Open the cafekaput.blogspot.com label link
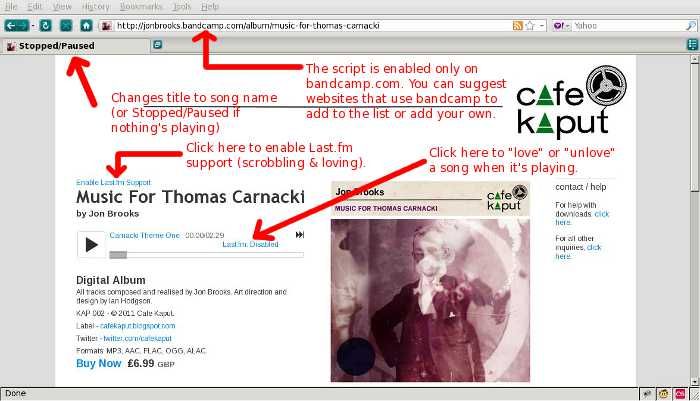The image size is (700, 401). coord(138,326)
